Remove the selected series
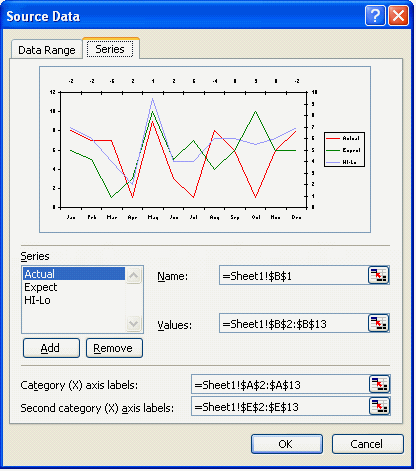The width and height of the screenshot is (416, 471). coord(114,348)
